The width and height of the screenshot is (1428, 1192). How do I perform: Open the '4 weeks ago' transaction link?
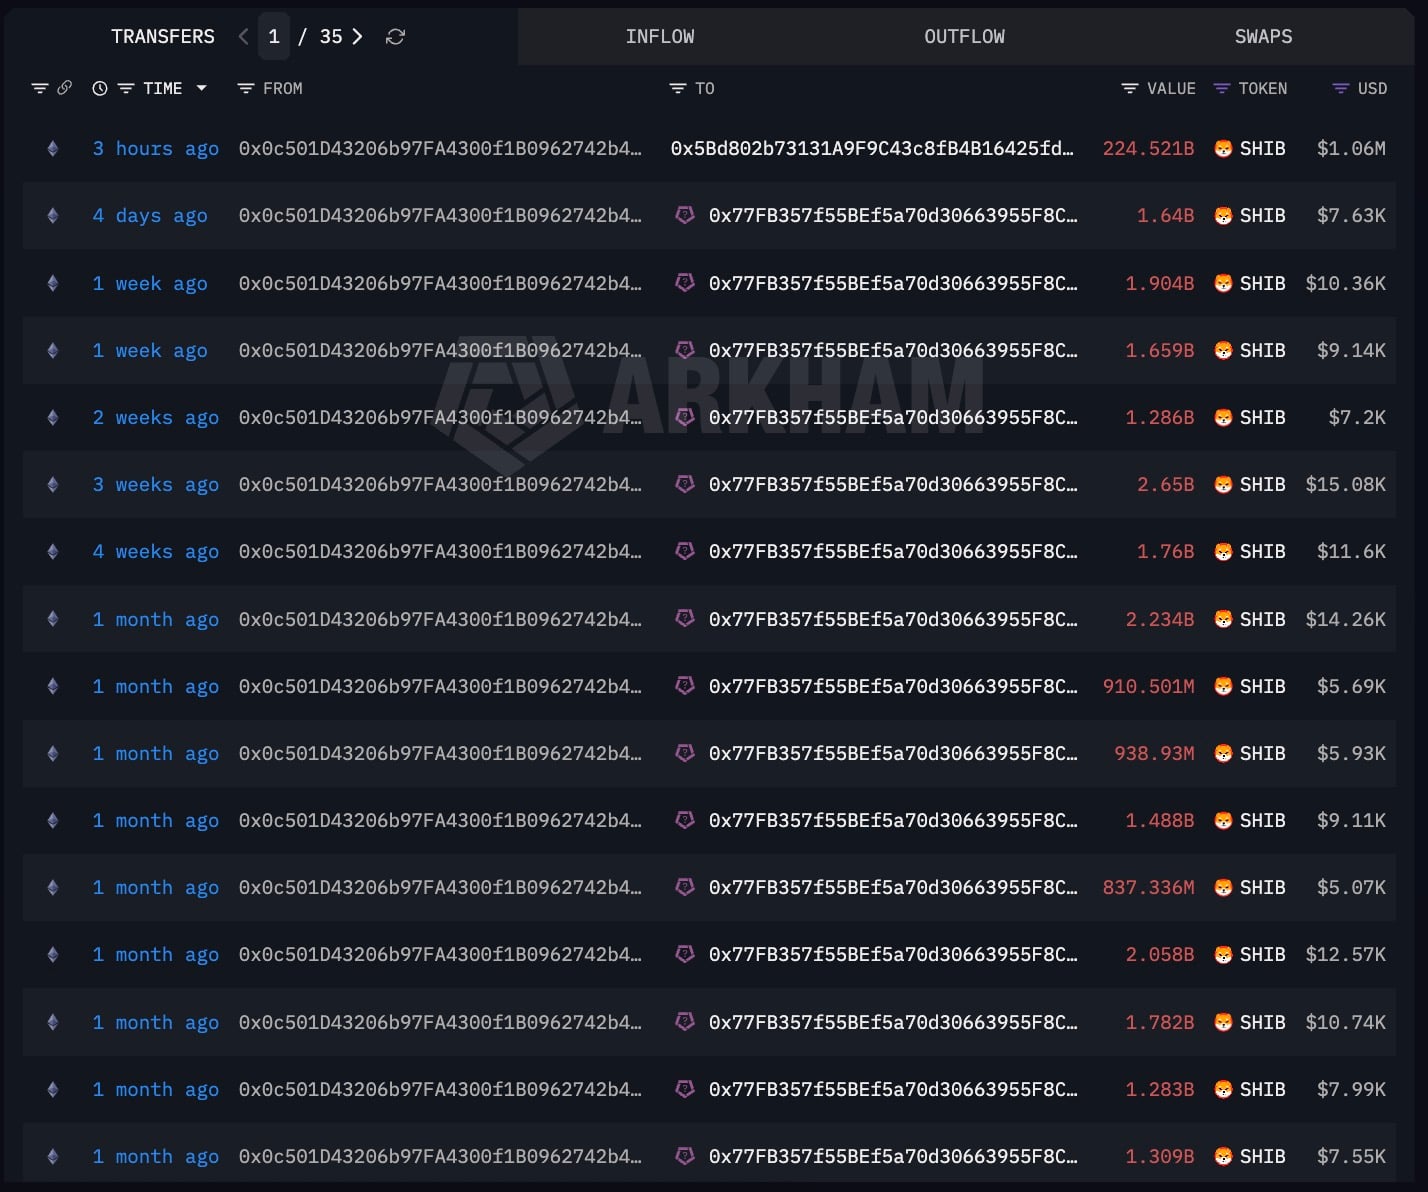pyautogui.click(x=156, y=552)
